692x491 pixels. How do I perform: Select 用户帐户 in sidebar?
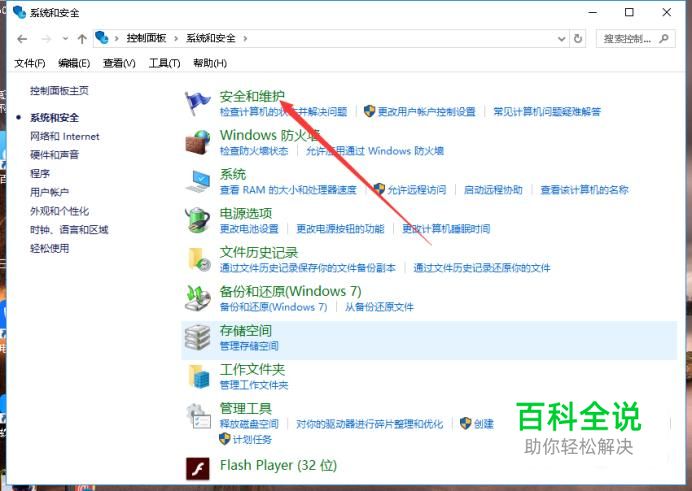49,192
